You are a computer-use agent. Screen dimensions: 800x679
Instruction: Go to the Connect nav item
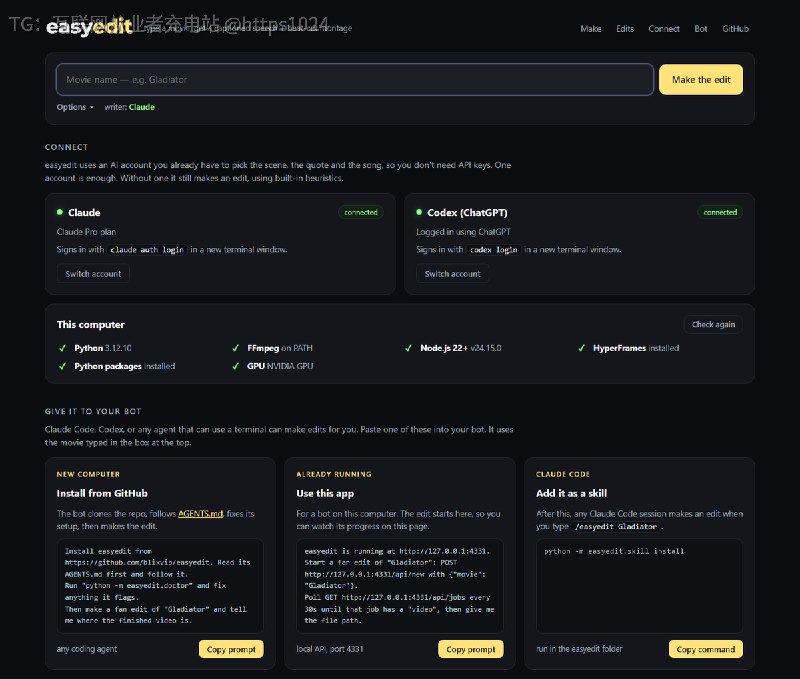[x=664, y=29]
